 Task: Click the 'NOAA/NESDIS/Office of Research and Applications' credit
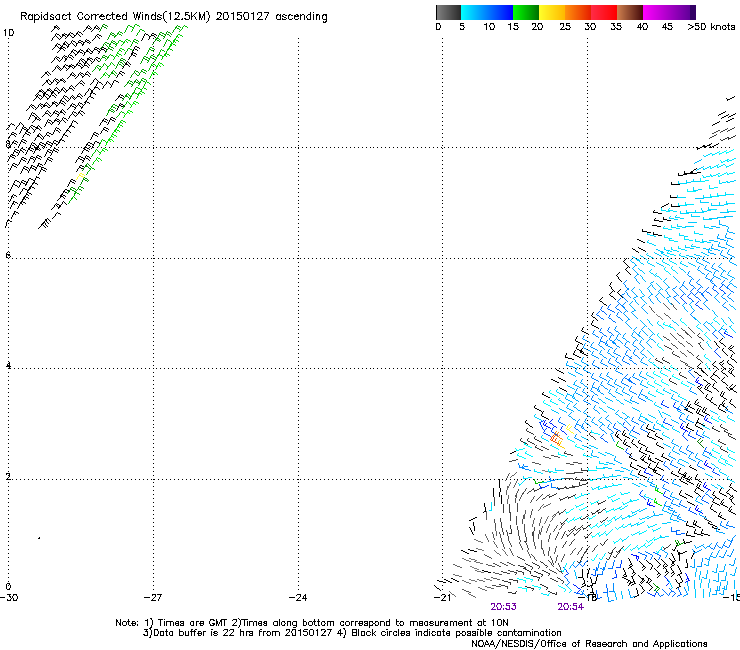point(589,644)
